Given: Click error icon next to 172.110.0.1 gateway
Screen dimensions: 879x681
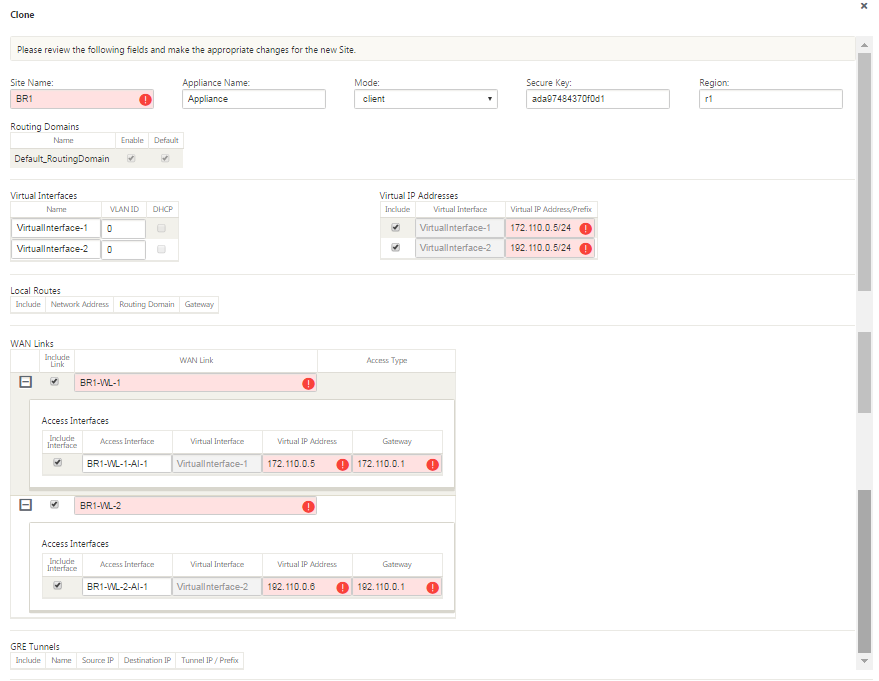Looking at the screenshot, I should click(433, 465).
